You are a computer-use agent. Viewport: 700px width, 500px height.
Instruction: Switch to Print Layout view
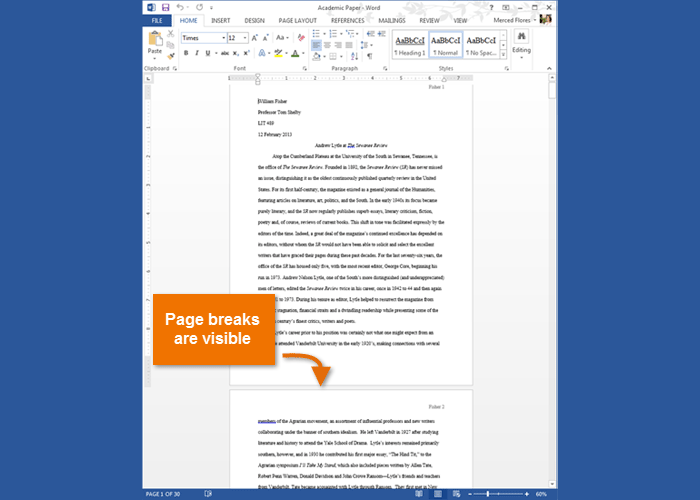438,494
